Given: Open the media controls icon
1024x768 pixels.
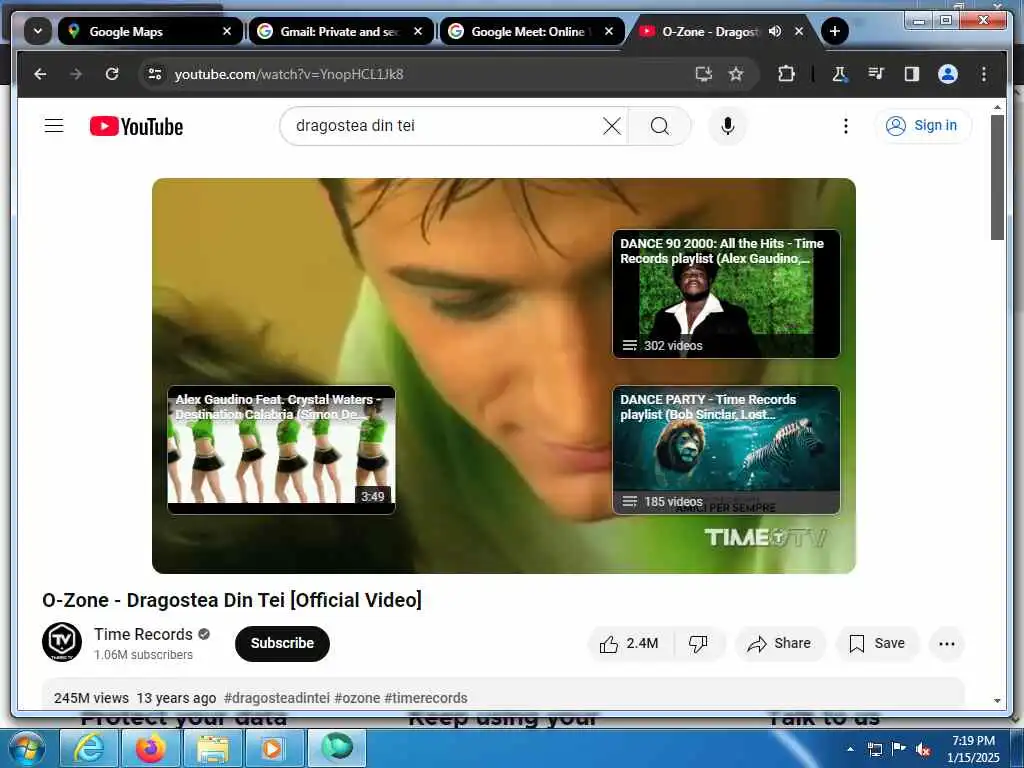Looking at the screenshot, I should [x=876, y=74].
